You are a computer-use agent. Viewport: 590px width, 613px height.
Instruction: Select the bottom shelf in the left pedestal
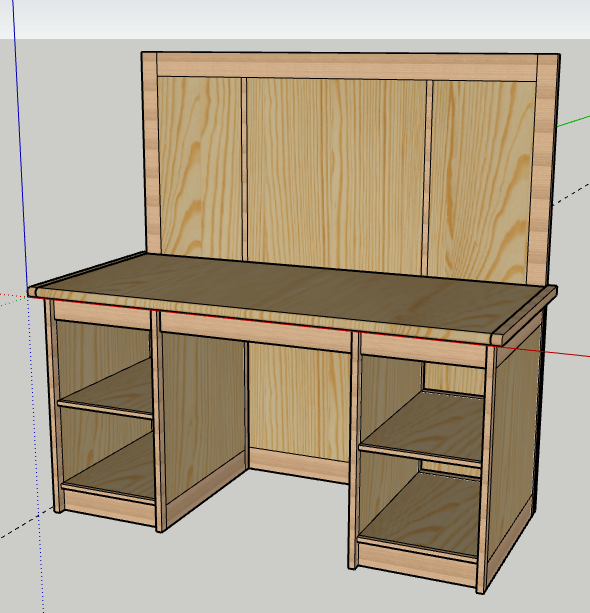[x=111, y=465]
